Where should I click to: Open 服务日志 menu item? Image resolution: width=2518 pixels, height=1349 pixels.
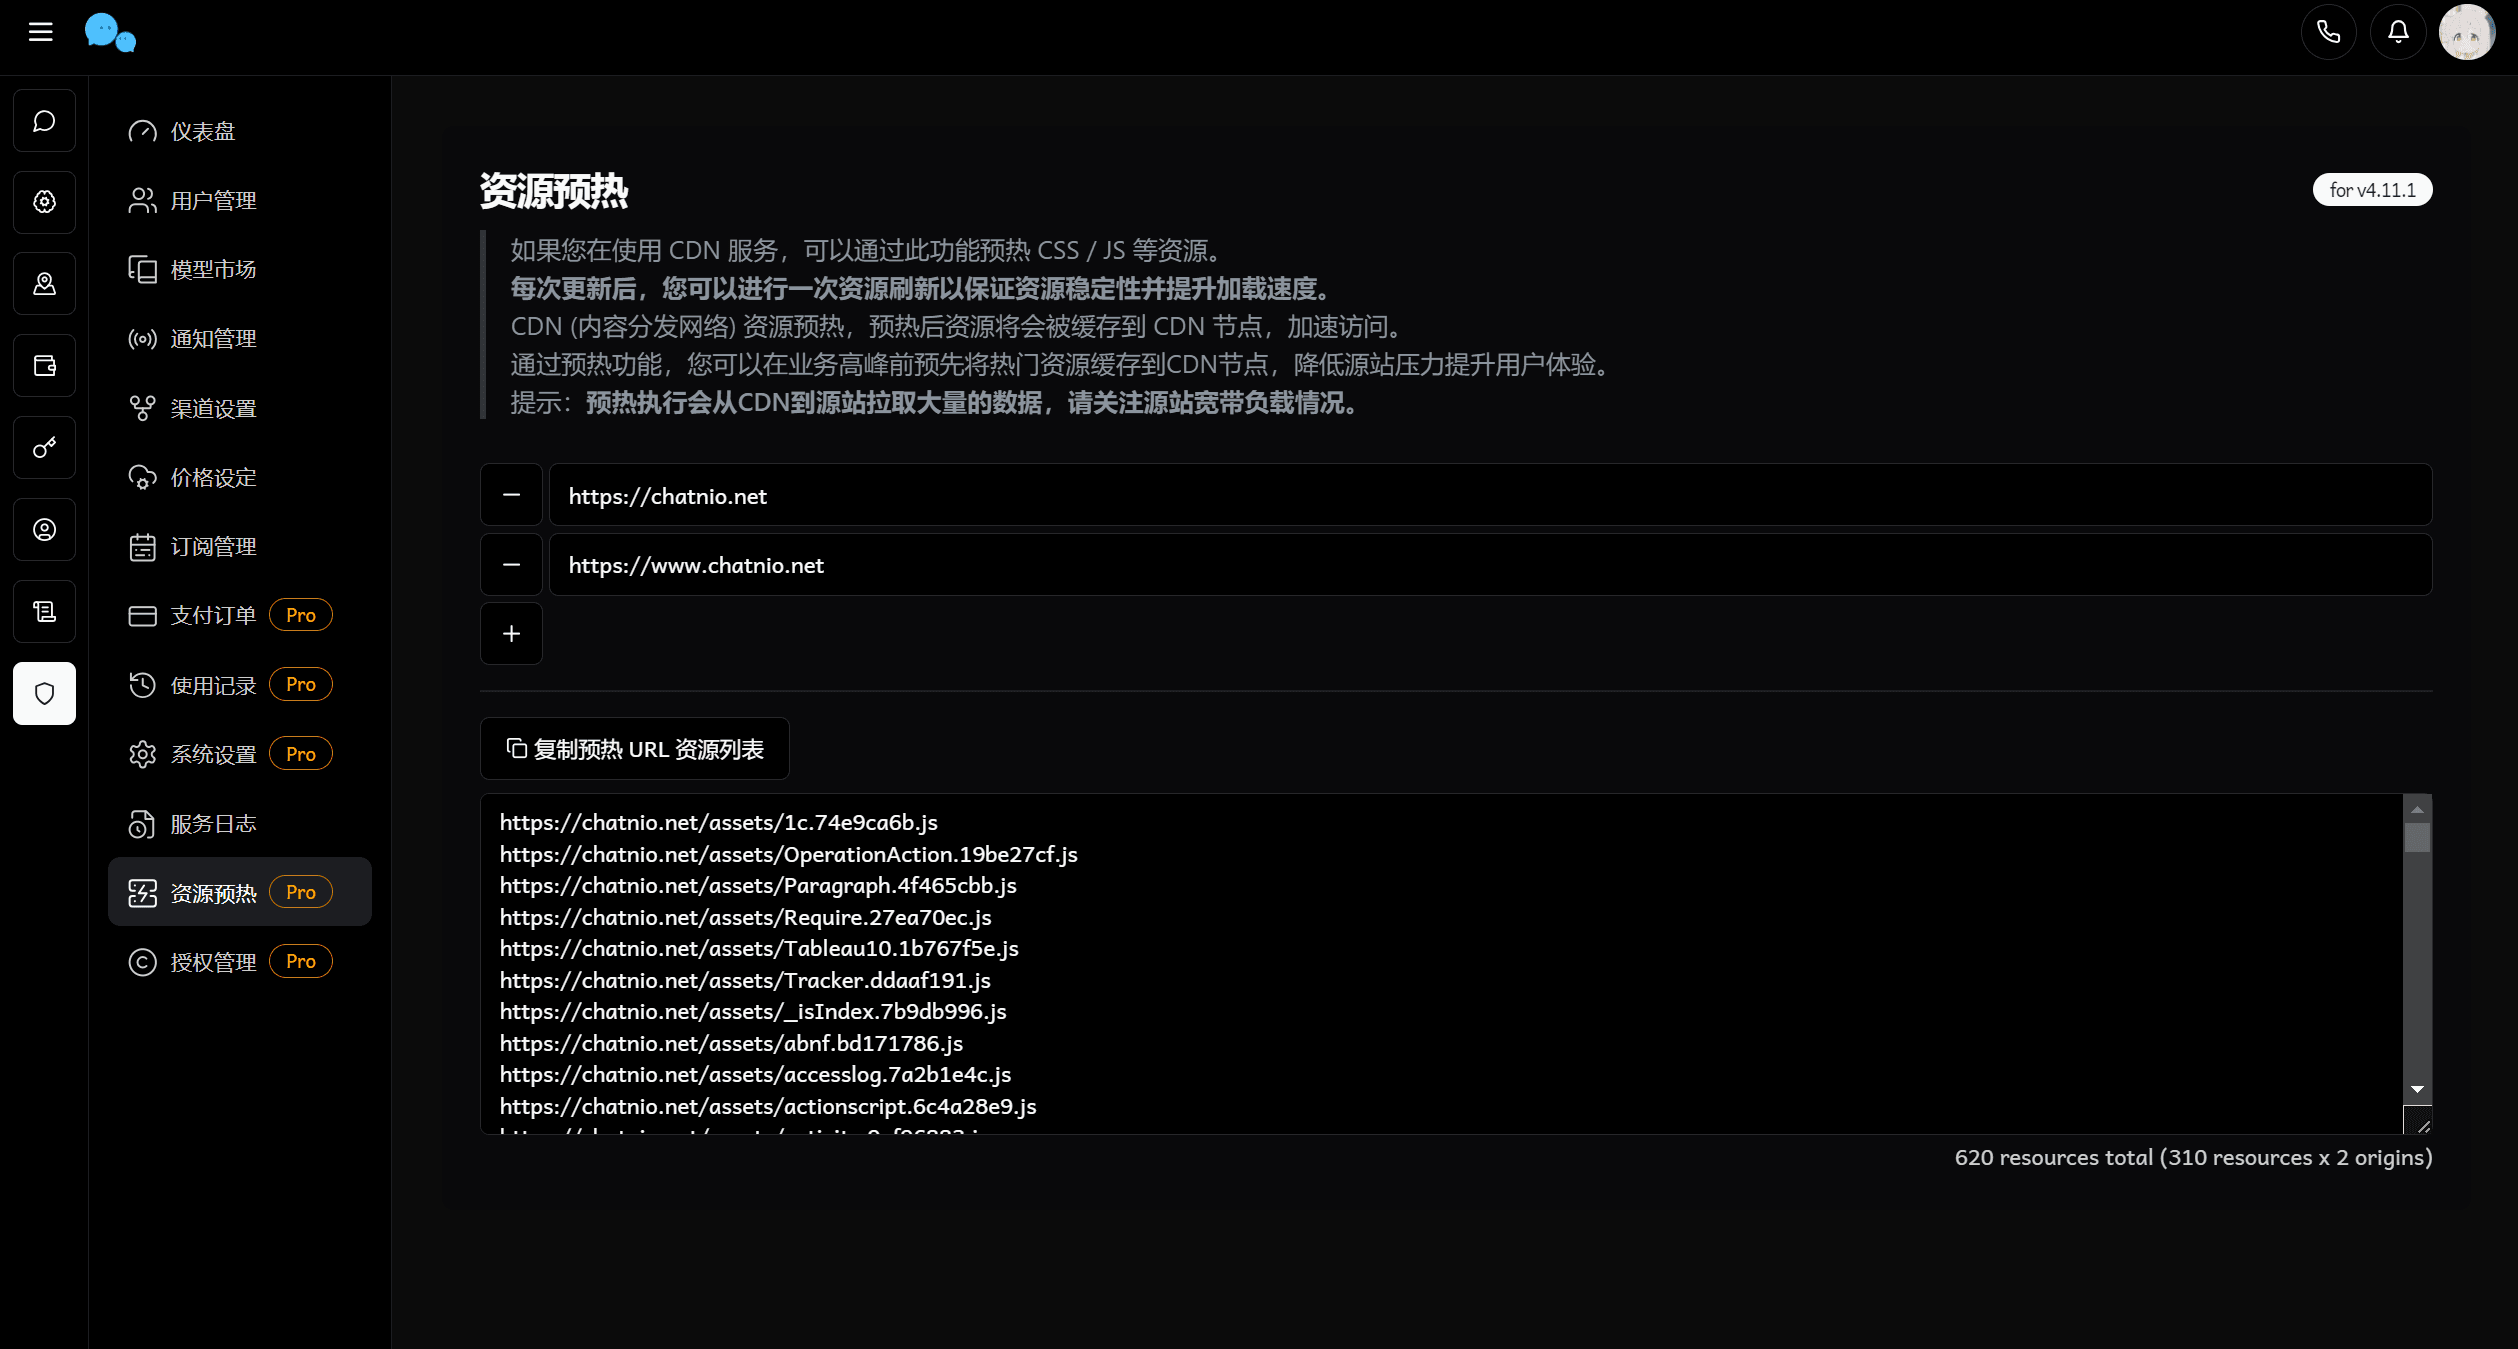click(x=240, y=823)
